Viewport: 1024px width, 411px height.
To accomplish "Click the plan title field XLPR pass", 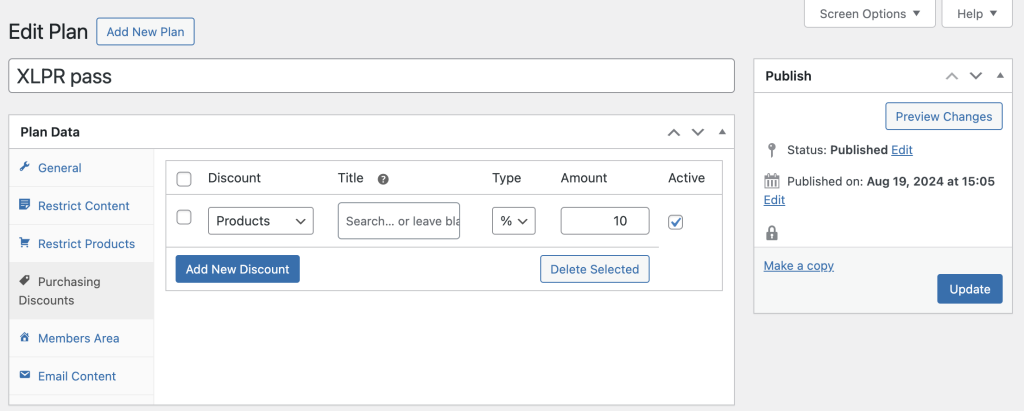I will (x=371, y=76).
